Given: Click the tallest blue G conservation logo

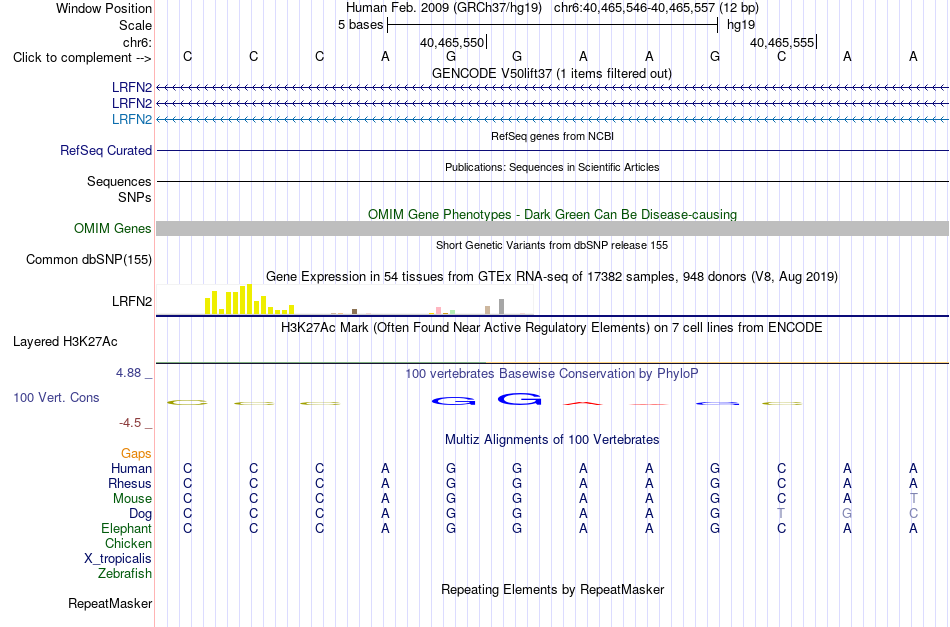Looking at the screenshot, I should [x=519, y=399].
